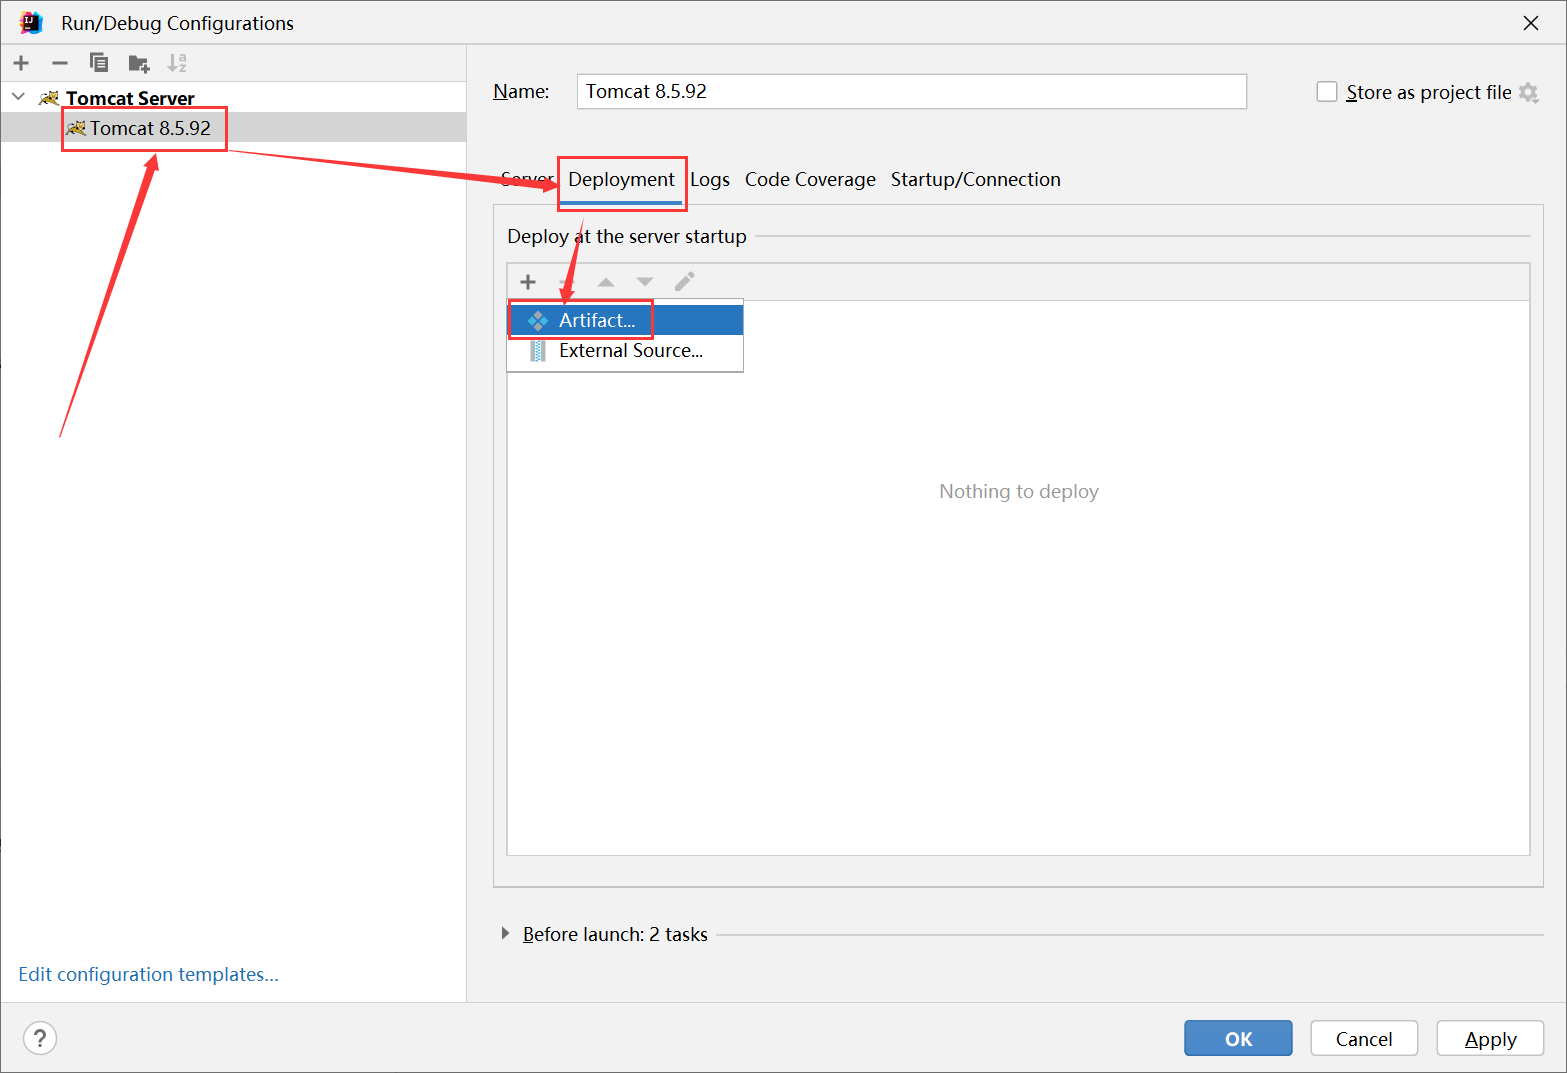
Task: Open the Logs tab
Action: (710, 180)
